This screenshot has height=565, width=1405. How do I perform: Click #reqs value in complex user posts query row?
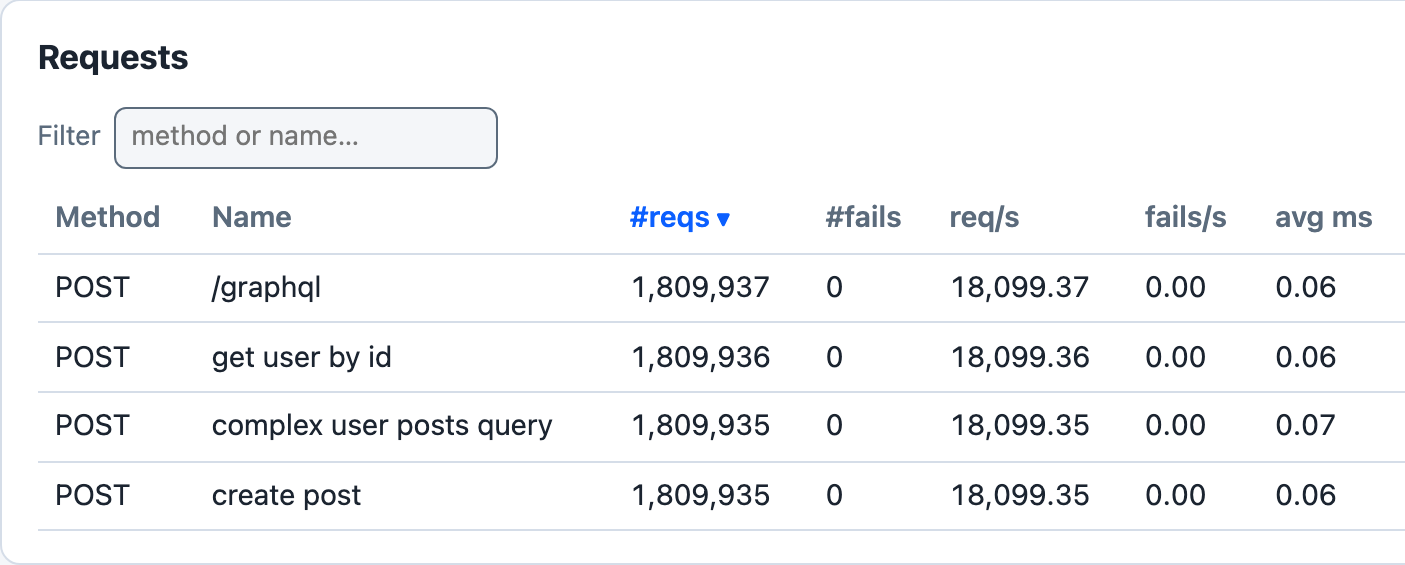click(701, 426)
